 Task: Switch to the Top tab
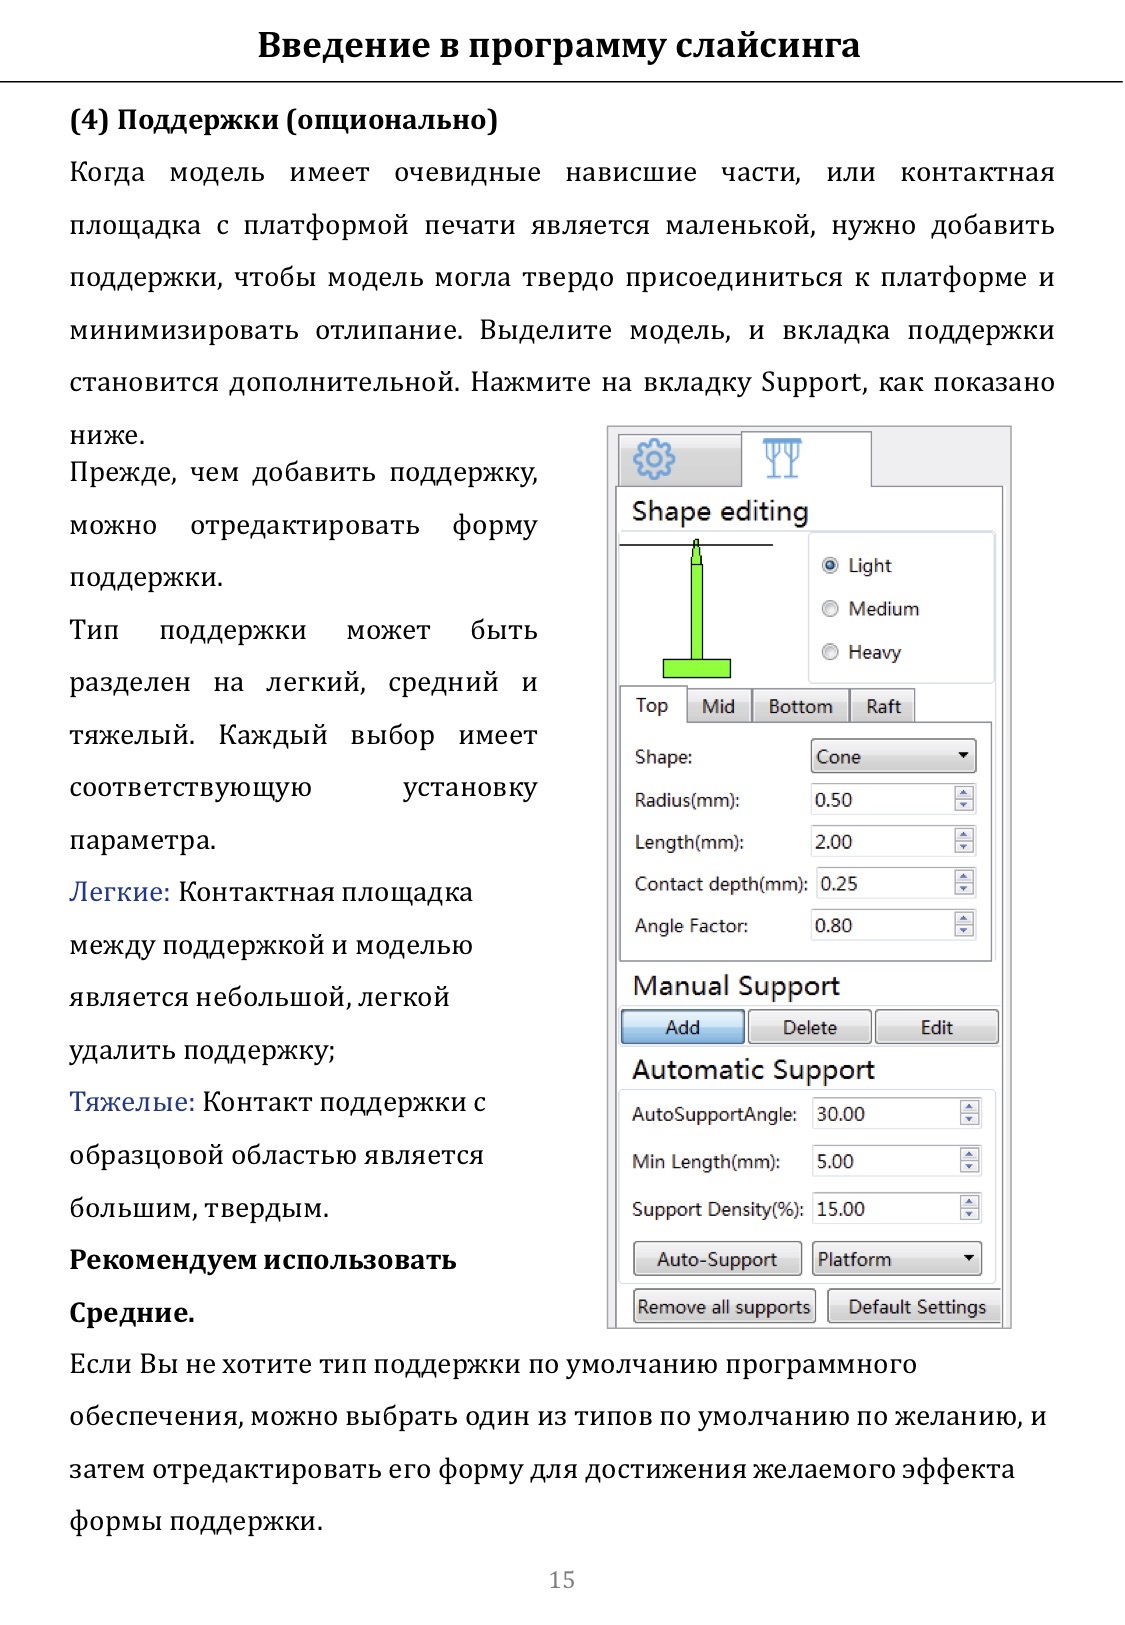pos(653,705)
